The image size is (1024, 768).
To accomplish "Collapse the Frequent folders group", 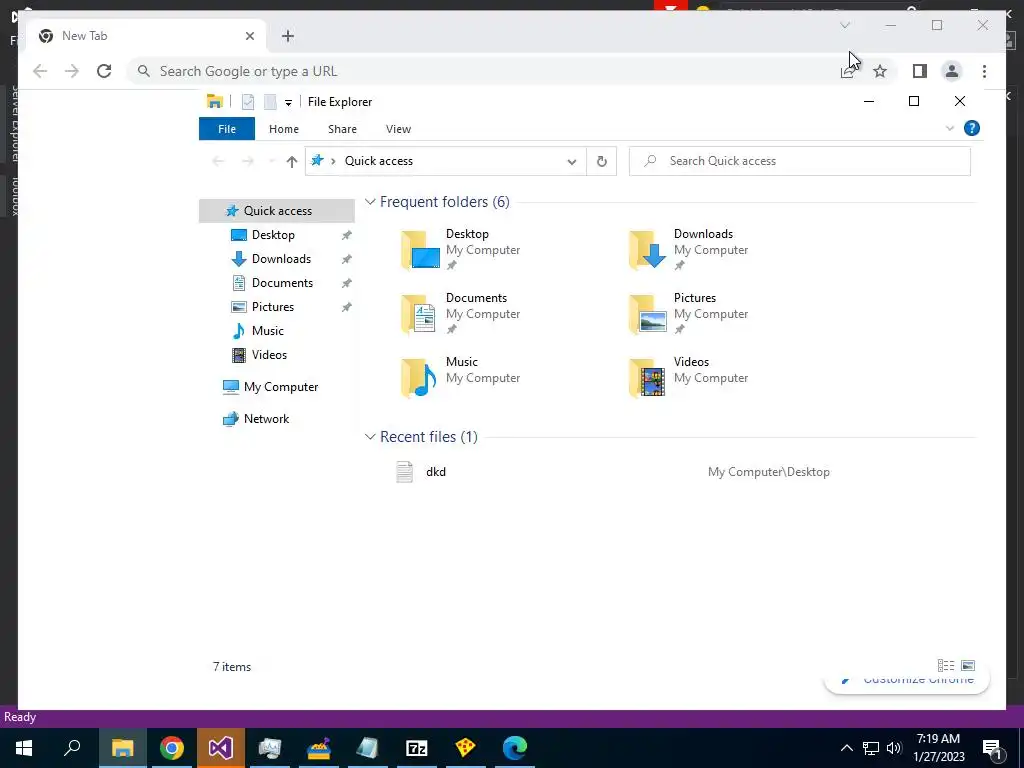I will tap(370, 202).
